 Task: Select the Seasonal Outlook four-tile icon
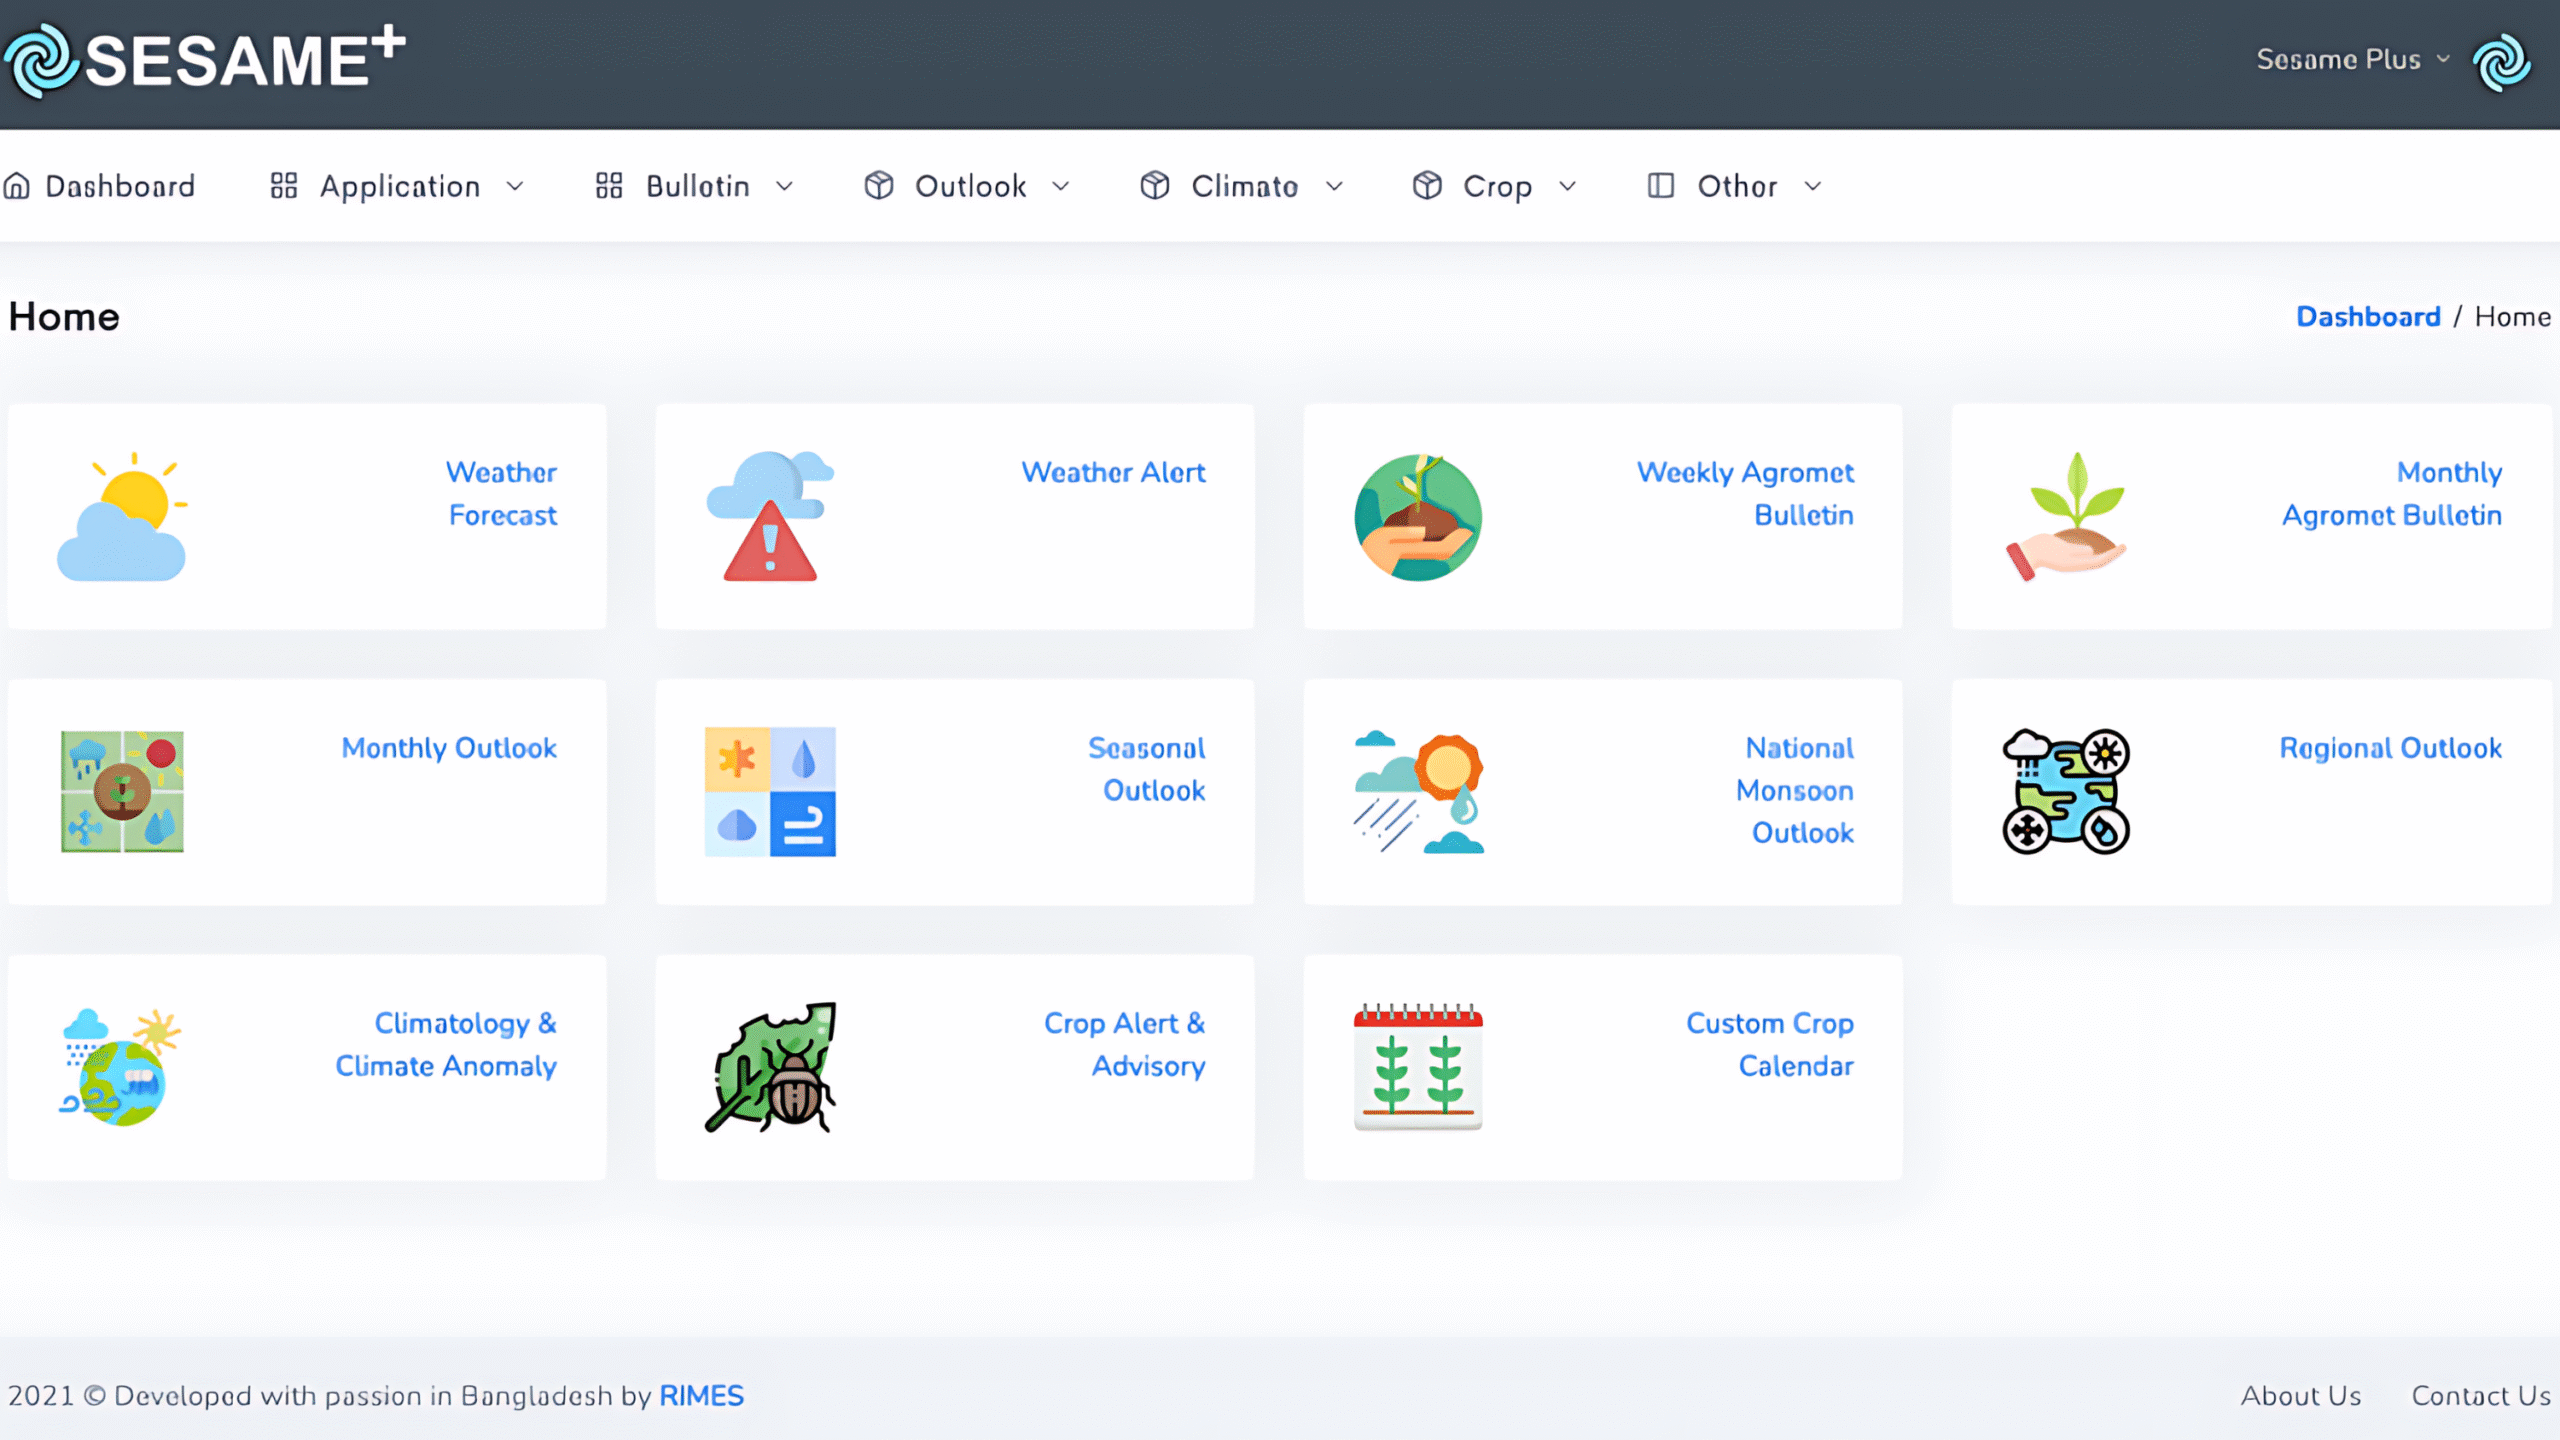tap(769, 792)
